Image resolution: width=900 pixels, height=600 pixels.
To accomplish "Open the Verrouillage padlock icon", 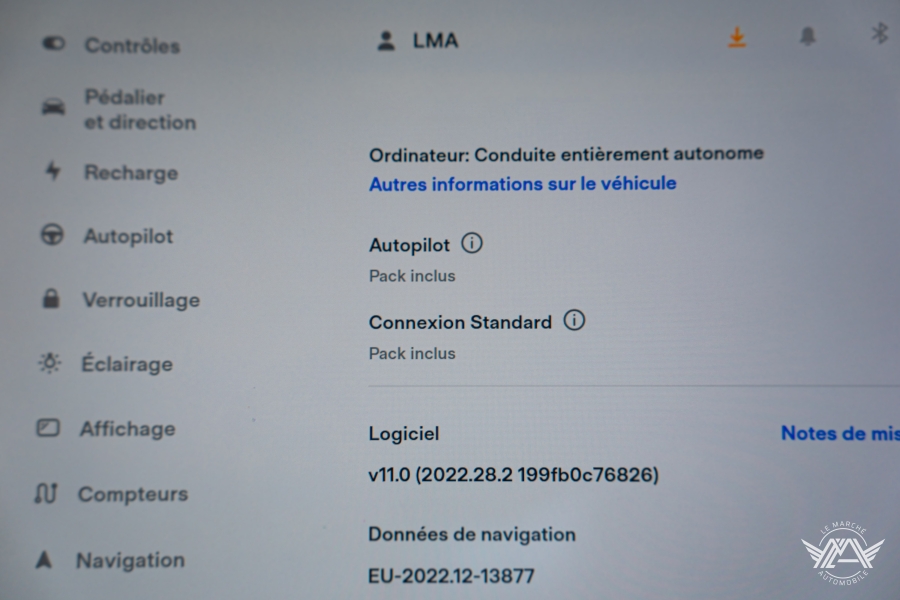I will click(x=51, y=298).
